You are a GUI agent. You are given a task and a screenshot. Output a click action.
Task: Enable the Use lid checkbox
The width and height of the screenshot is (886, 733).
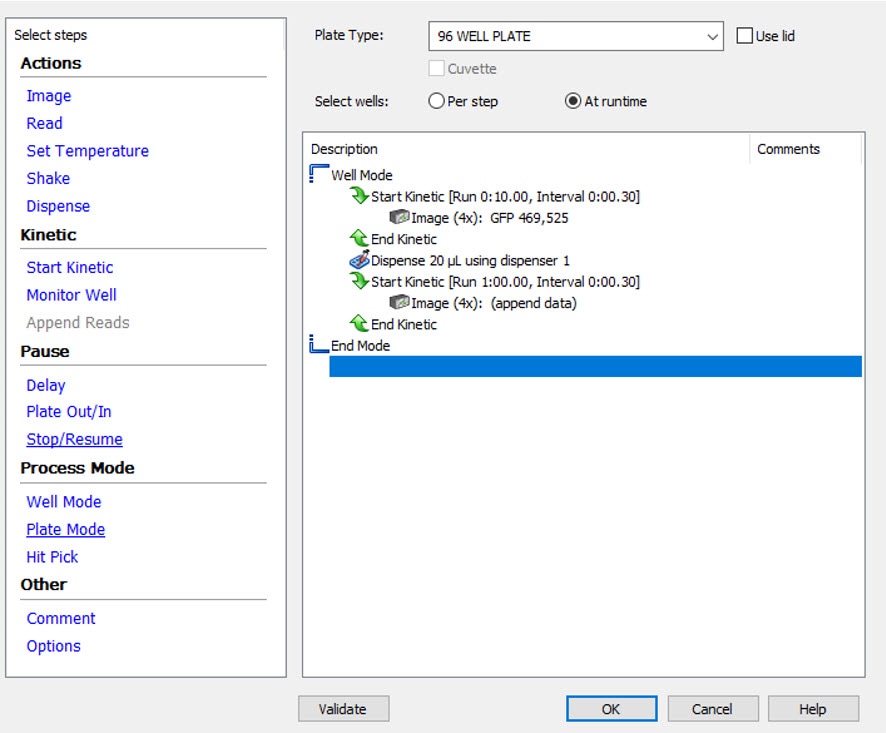pyautogui.click(x=744, y=36)
